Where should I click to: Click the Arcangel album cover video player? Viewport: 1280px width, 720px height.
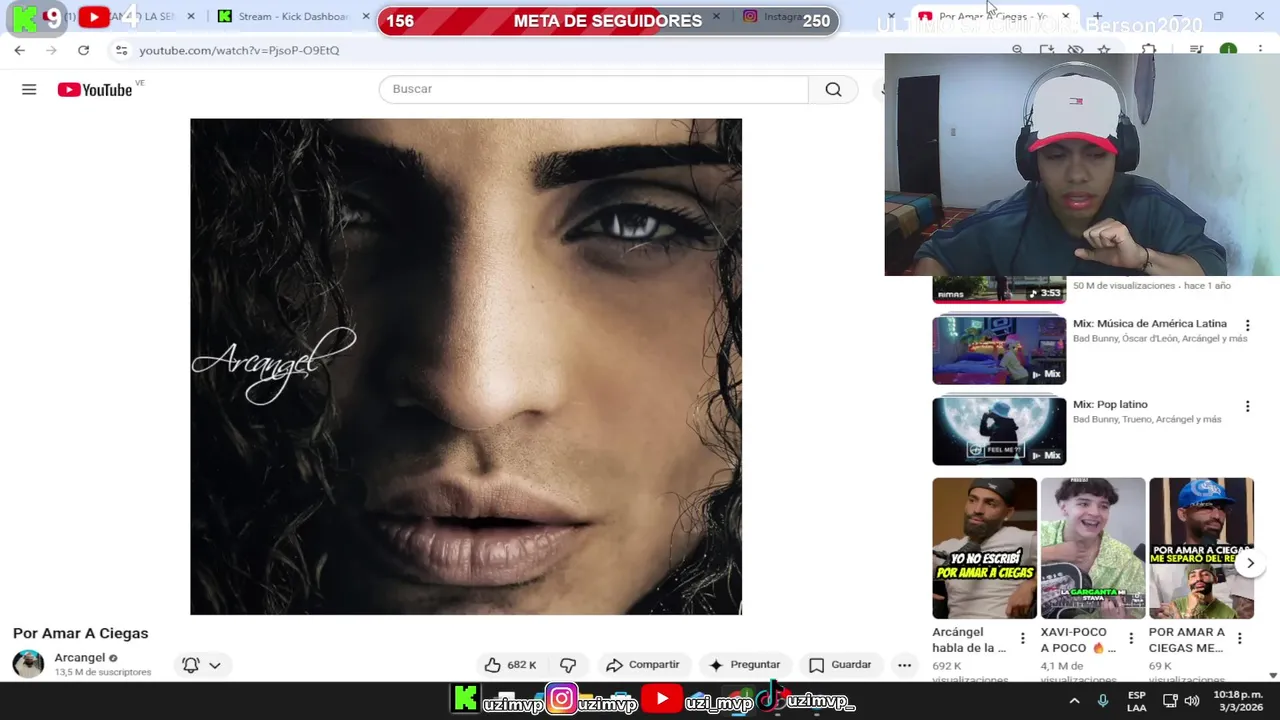click(466, 366)
